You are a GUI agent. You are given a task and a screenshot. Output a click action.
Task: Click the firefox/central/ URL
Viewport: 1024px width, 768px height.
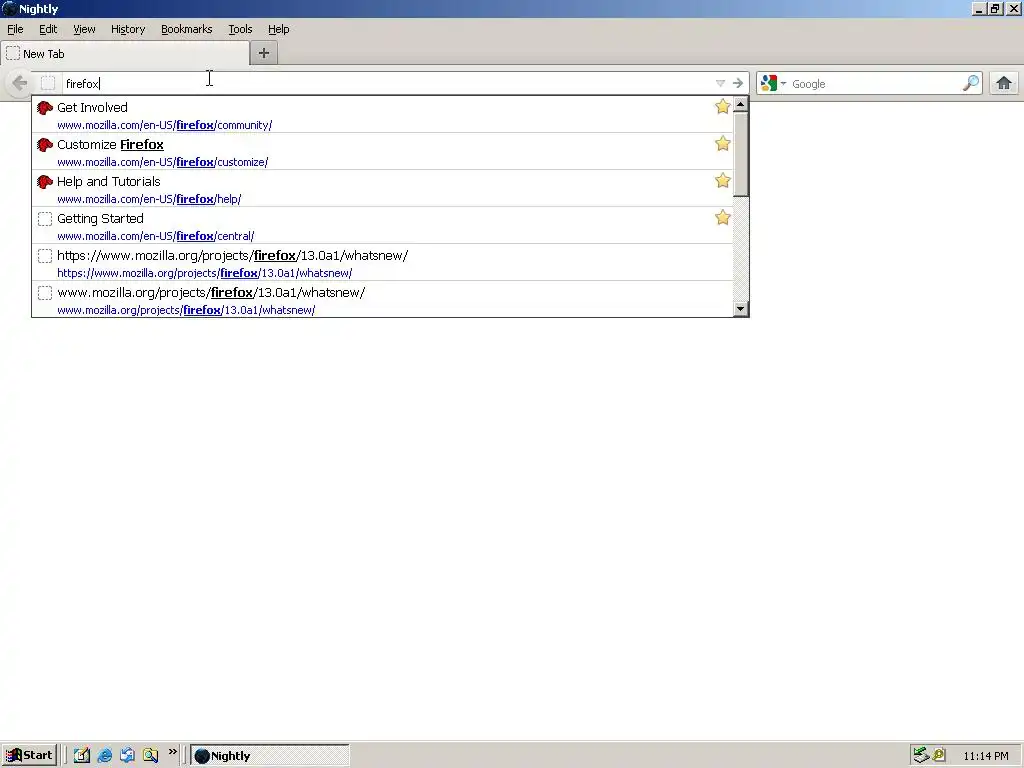[155, 236]
